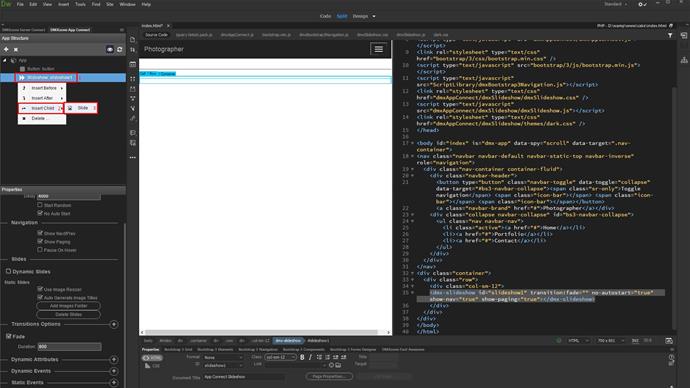Screen dimensions: 690x388
Task: Click the second icon in right collapsed panel
Action: point(684,60)
